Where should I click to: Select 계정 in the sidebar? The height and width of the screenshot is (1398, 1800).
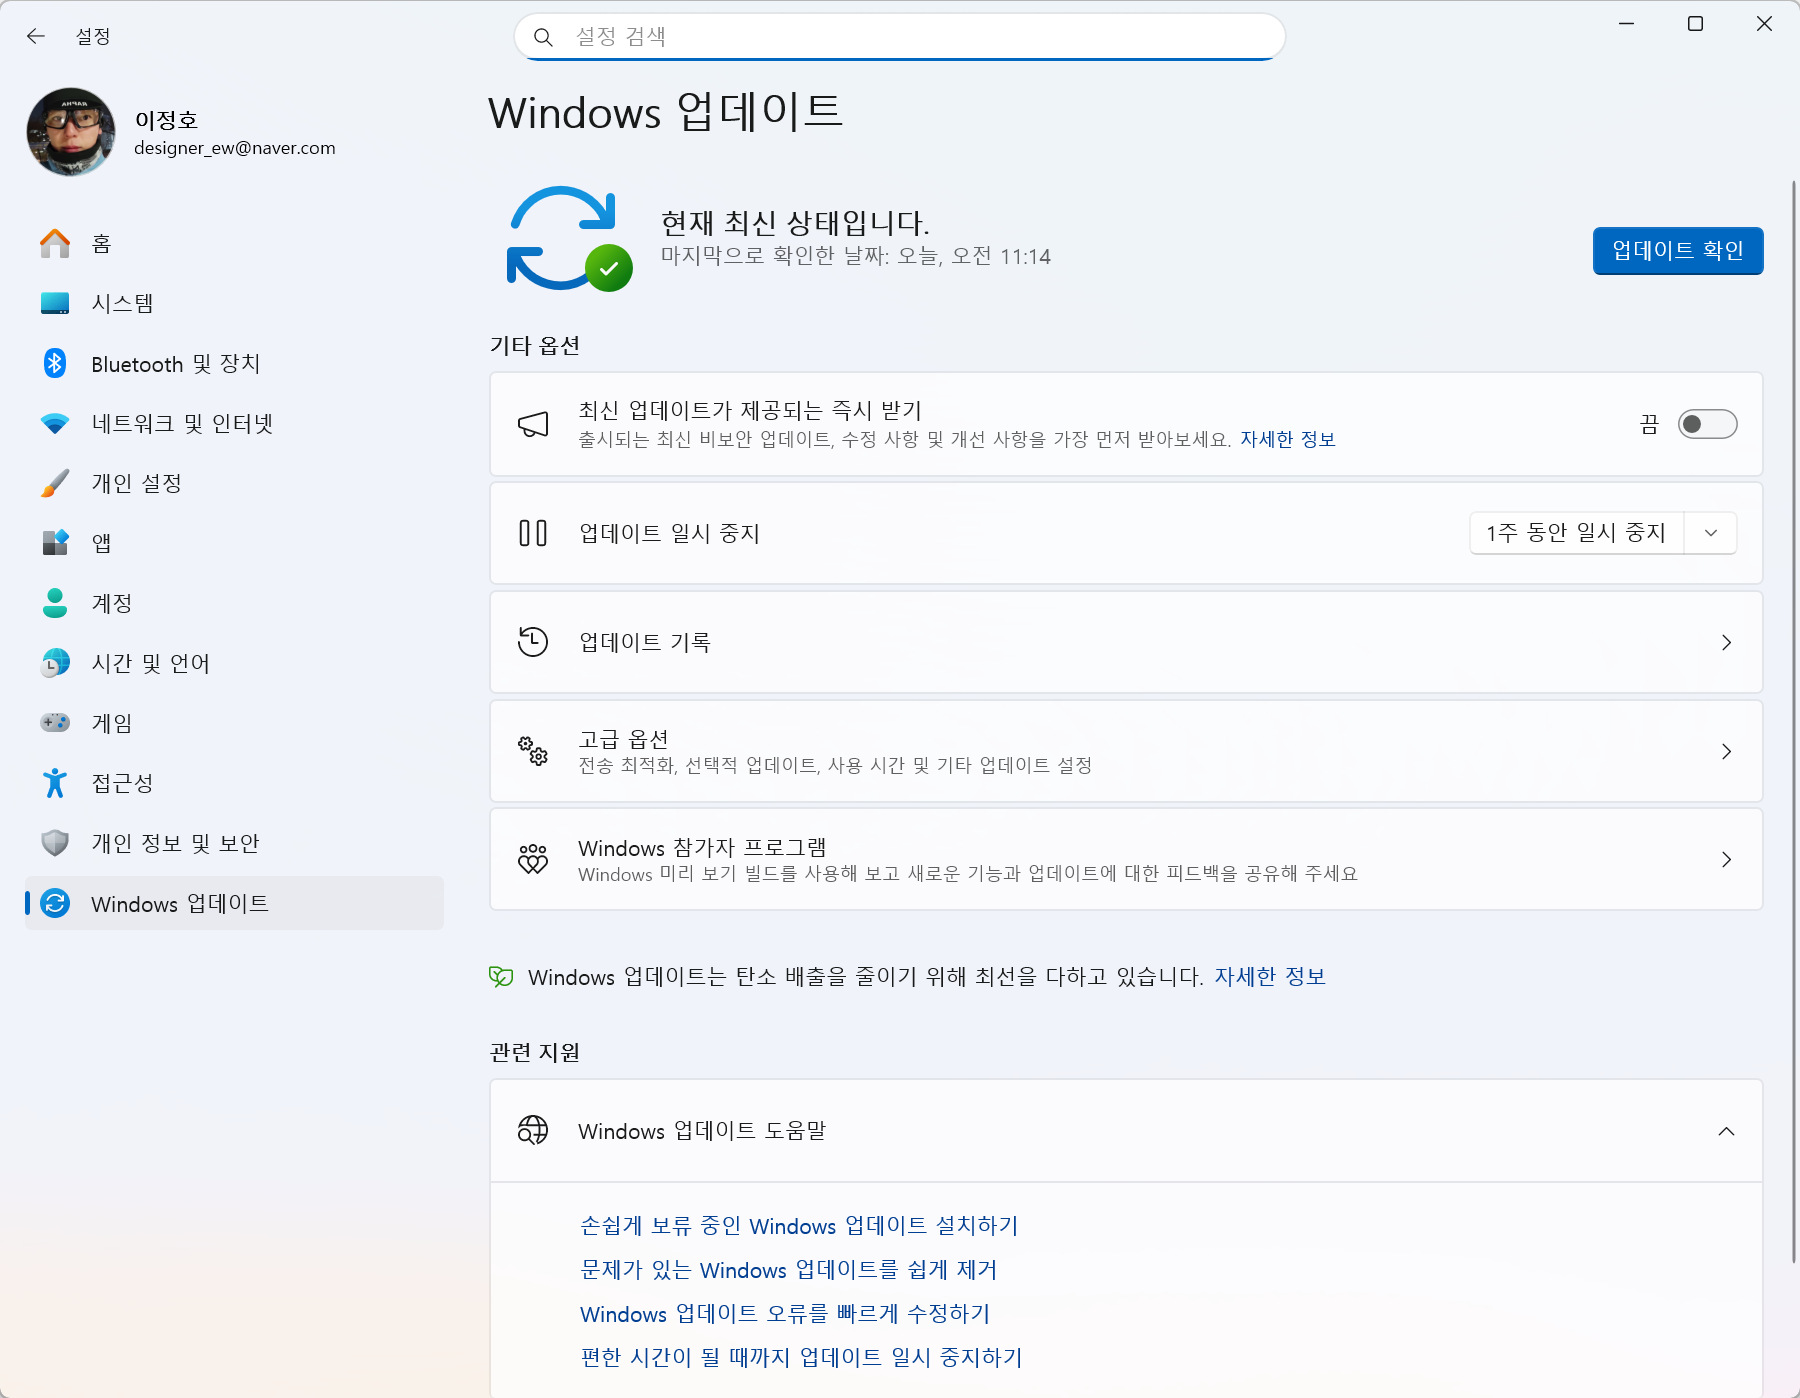(234, 603)
